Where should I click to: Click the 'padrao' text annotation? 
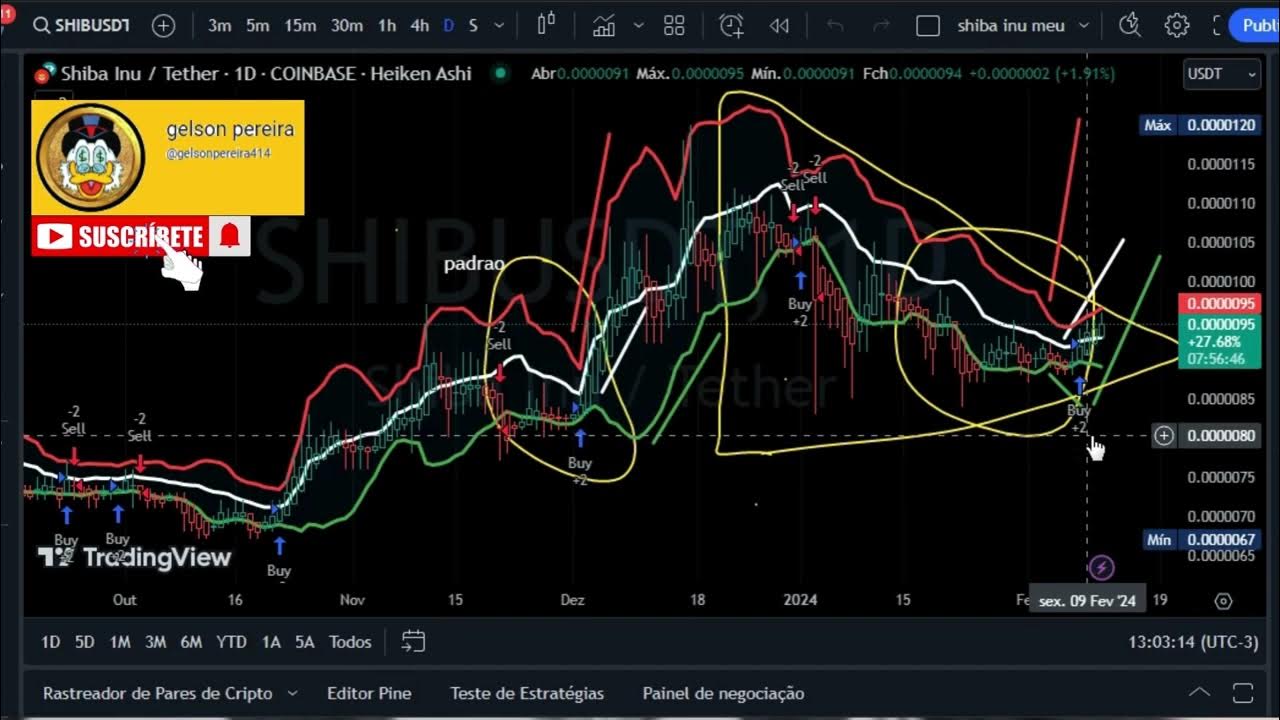(474, 264)
